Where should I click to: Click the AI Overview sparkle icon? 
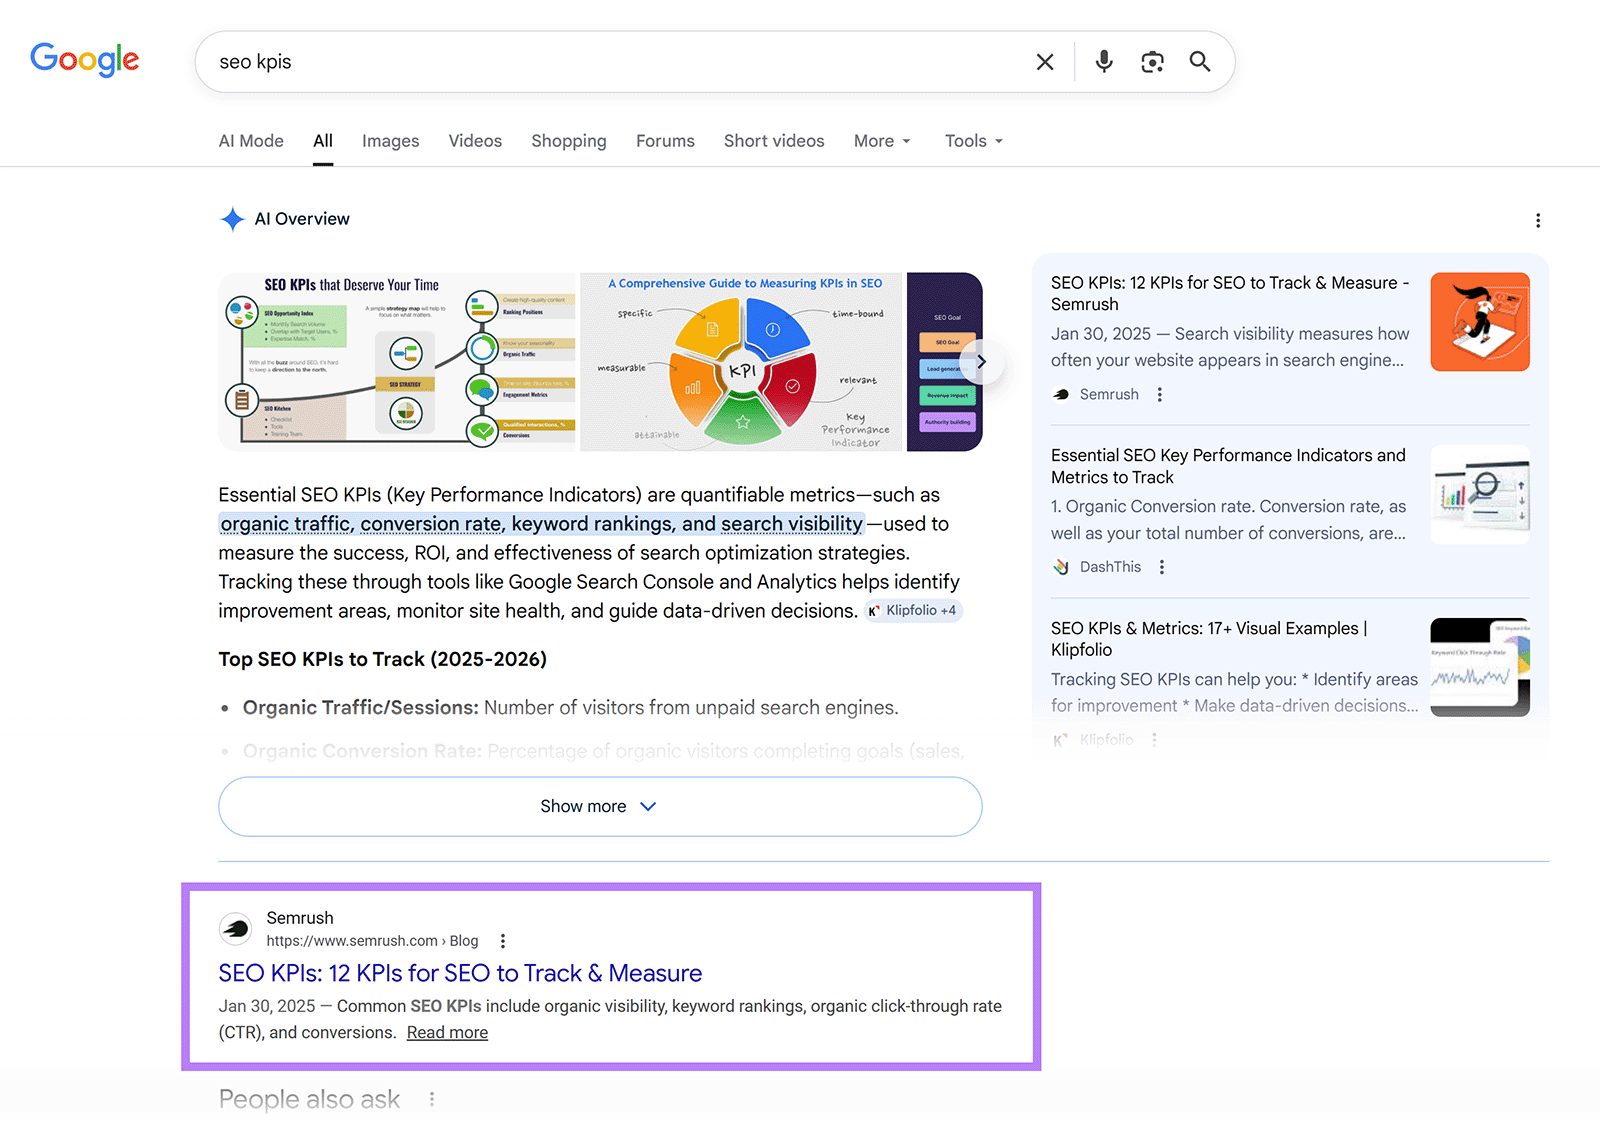(x=232, y=219)
